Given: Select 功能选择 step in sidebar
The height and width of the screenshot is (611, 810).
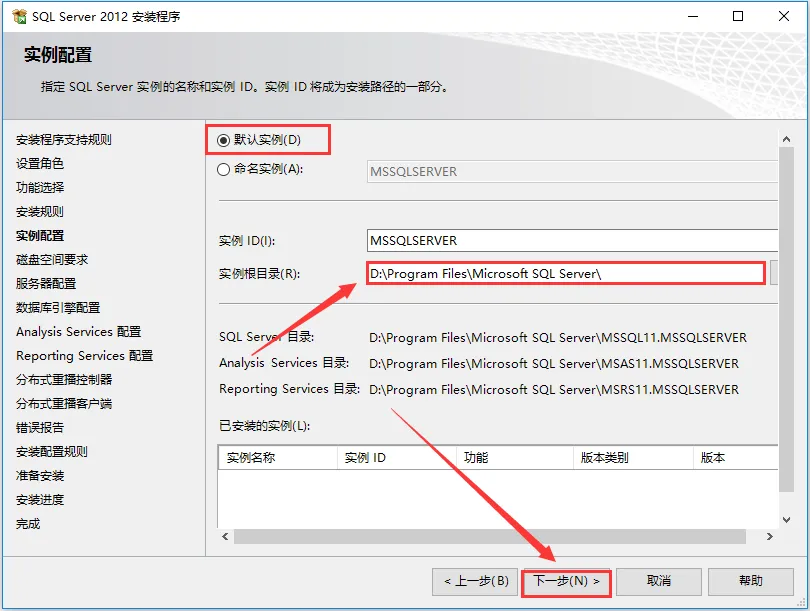Looking at the screenshot, I should pos(40,188).
